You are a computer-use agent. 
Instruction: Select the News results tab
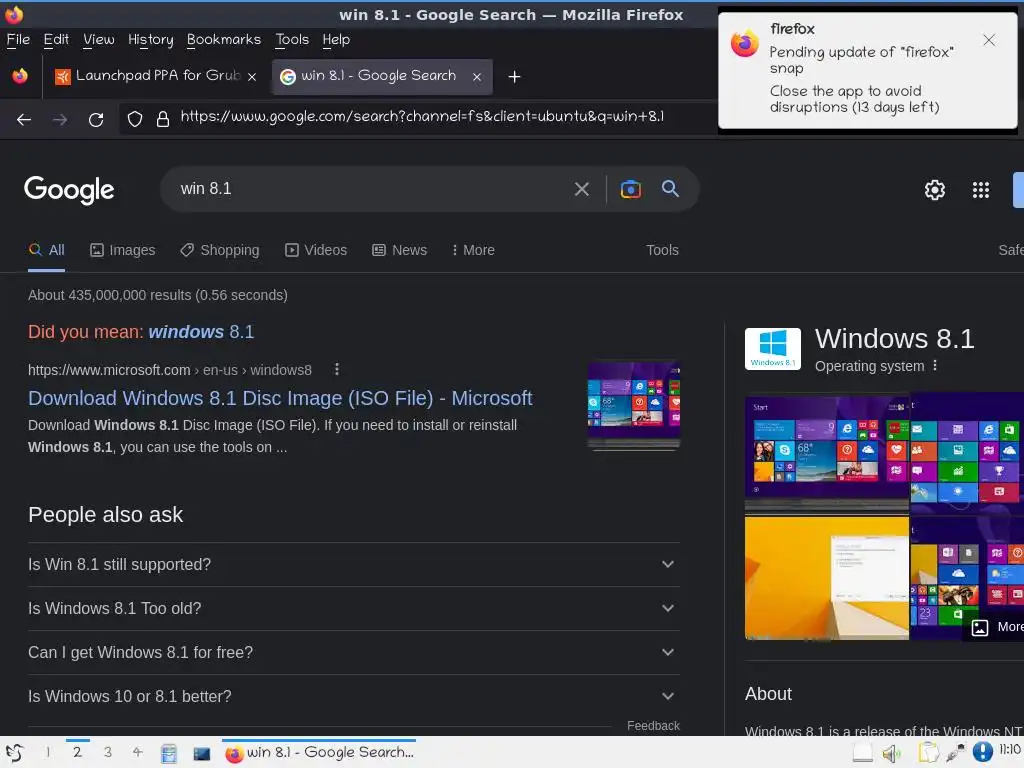pyautogui.click(x=399, y=250)
